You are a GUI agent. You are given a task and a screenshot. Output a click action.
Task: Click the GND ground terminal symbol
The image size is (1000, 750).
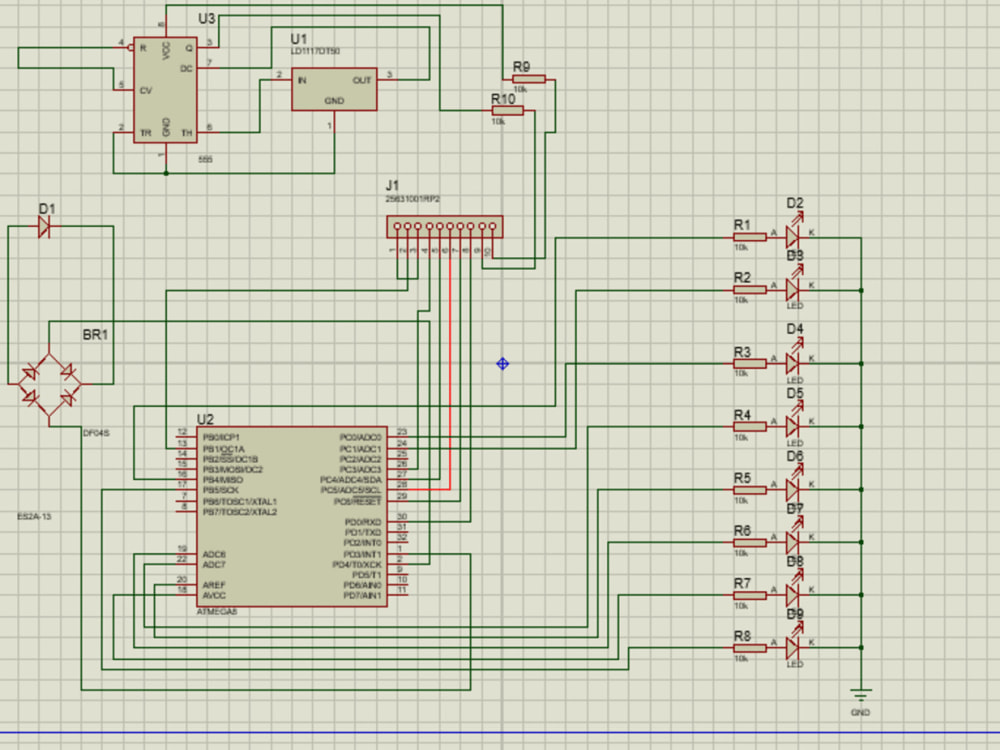tap(860, 695)
